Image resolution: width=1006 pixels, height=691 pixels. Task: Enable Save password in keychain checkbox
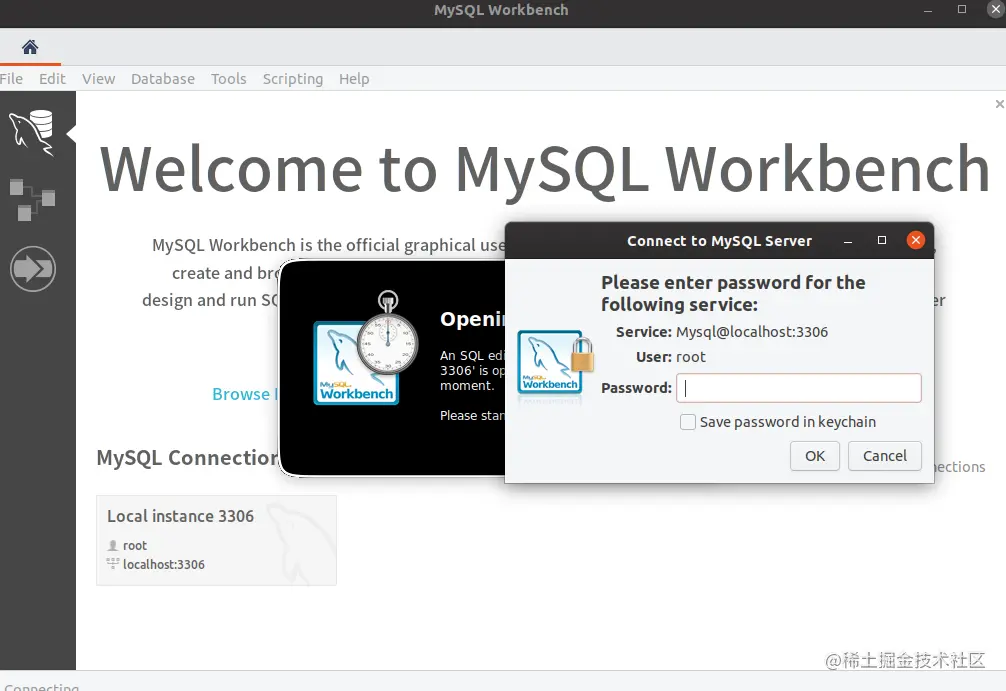tap(688, 422)
